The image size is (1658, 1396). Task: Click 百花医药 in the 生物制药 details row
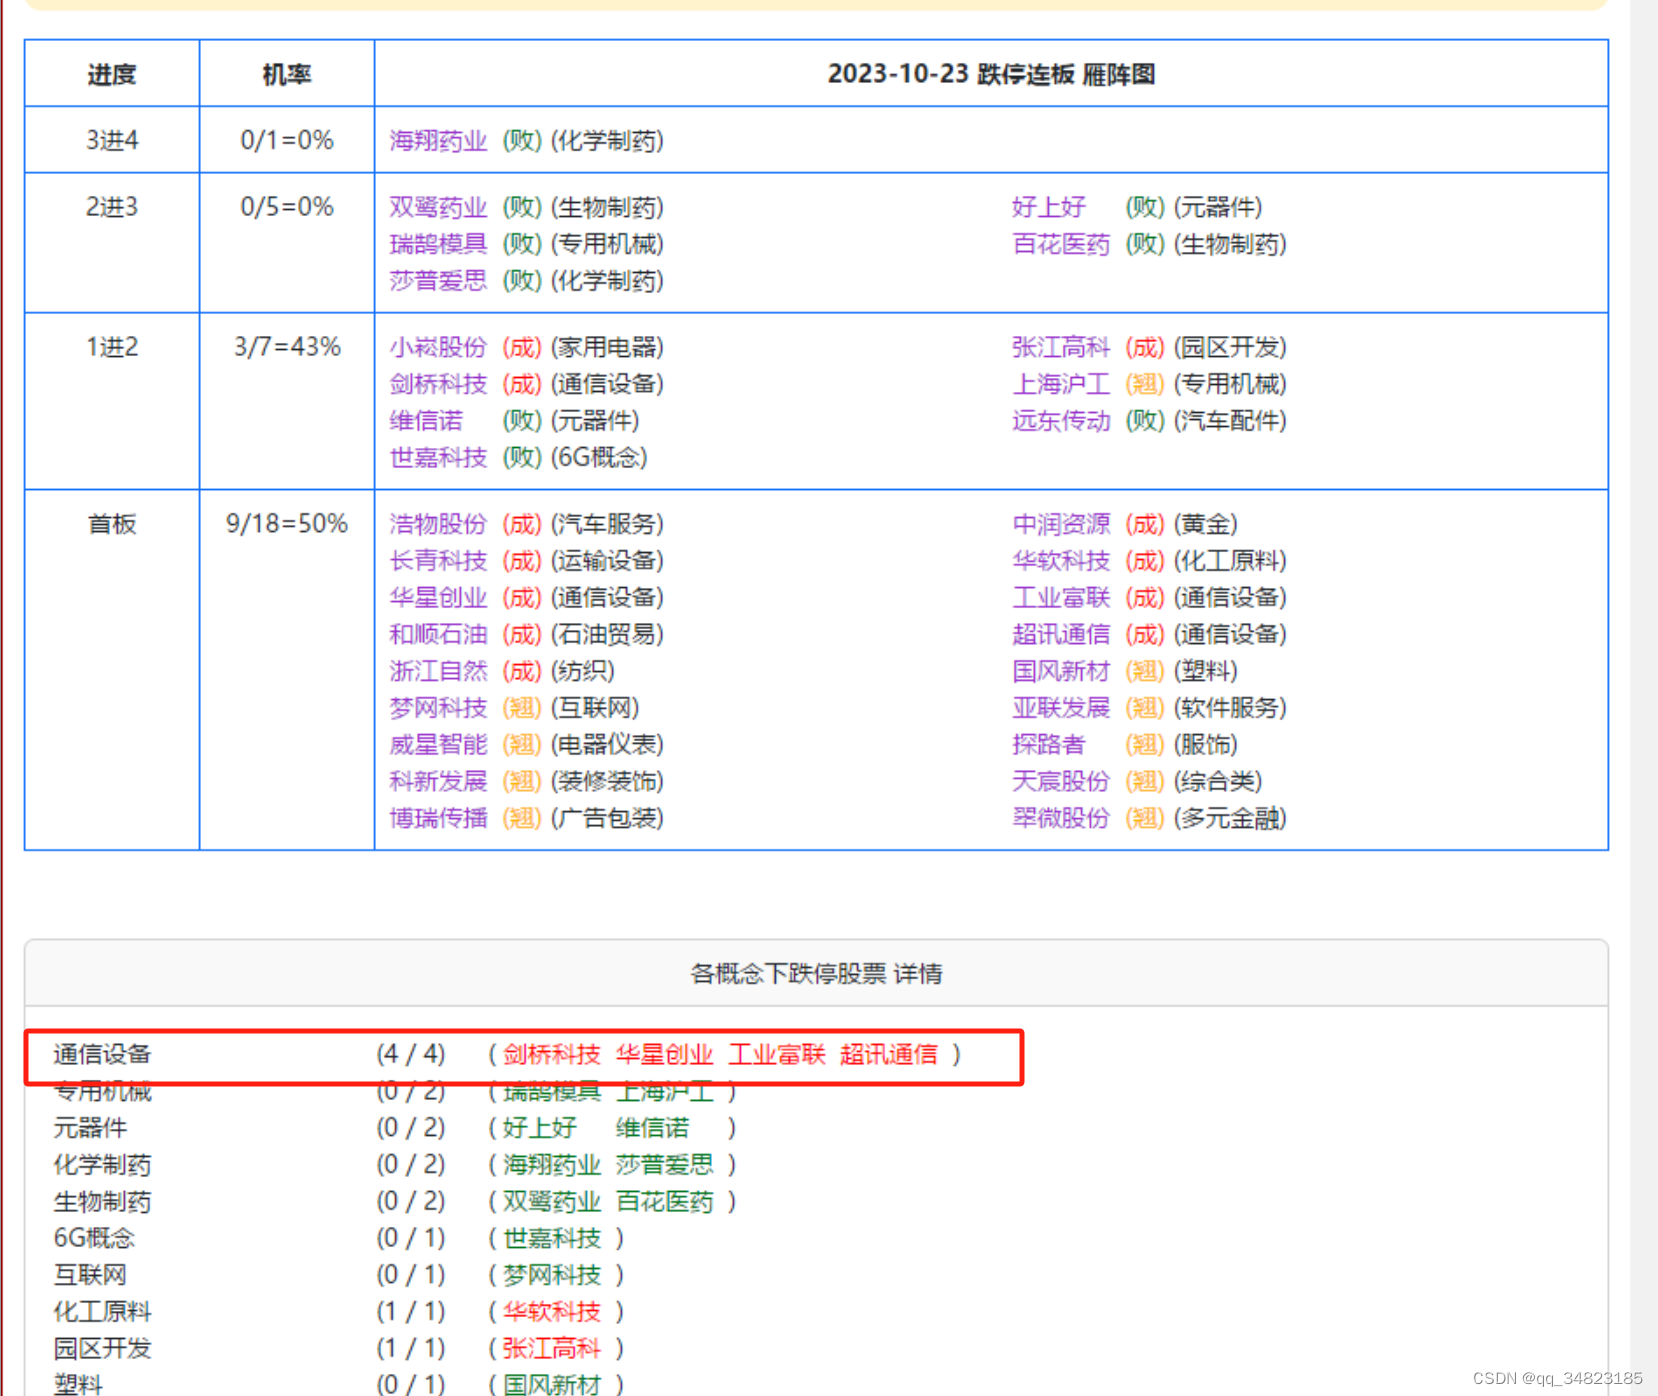pos(664,1202)
